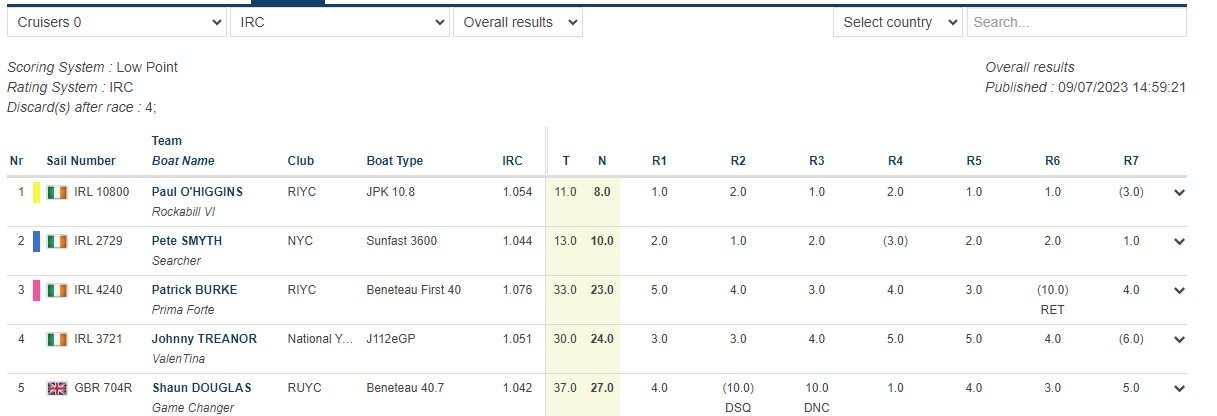Open the Overall results dropdown

pos(517,22)
